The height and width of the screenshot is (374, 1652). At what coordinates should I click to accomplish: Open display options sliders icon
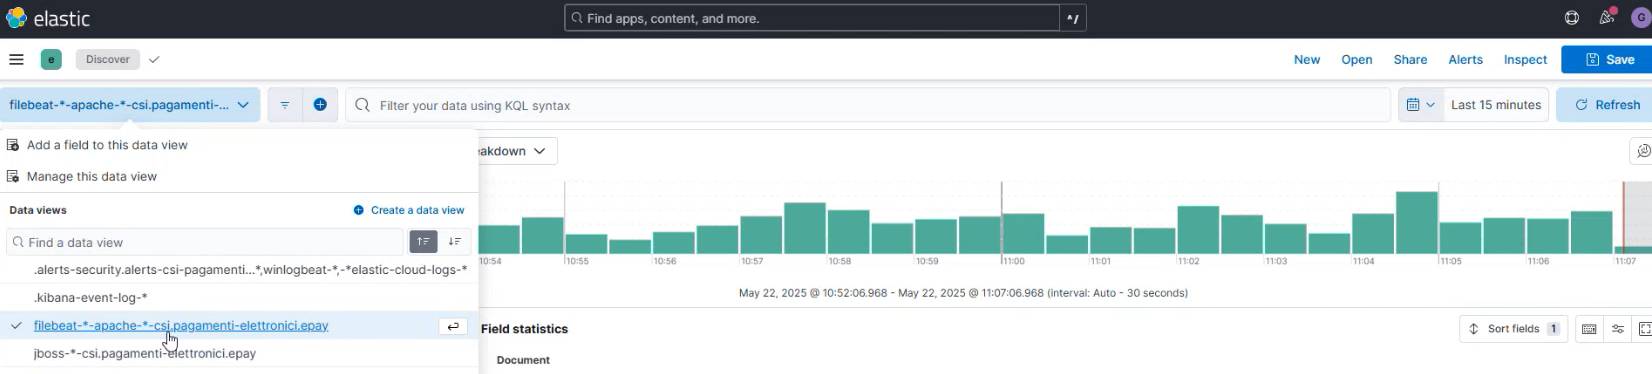click(x=1618, y=329)
